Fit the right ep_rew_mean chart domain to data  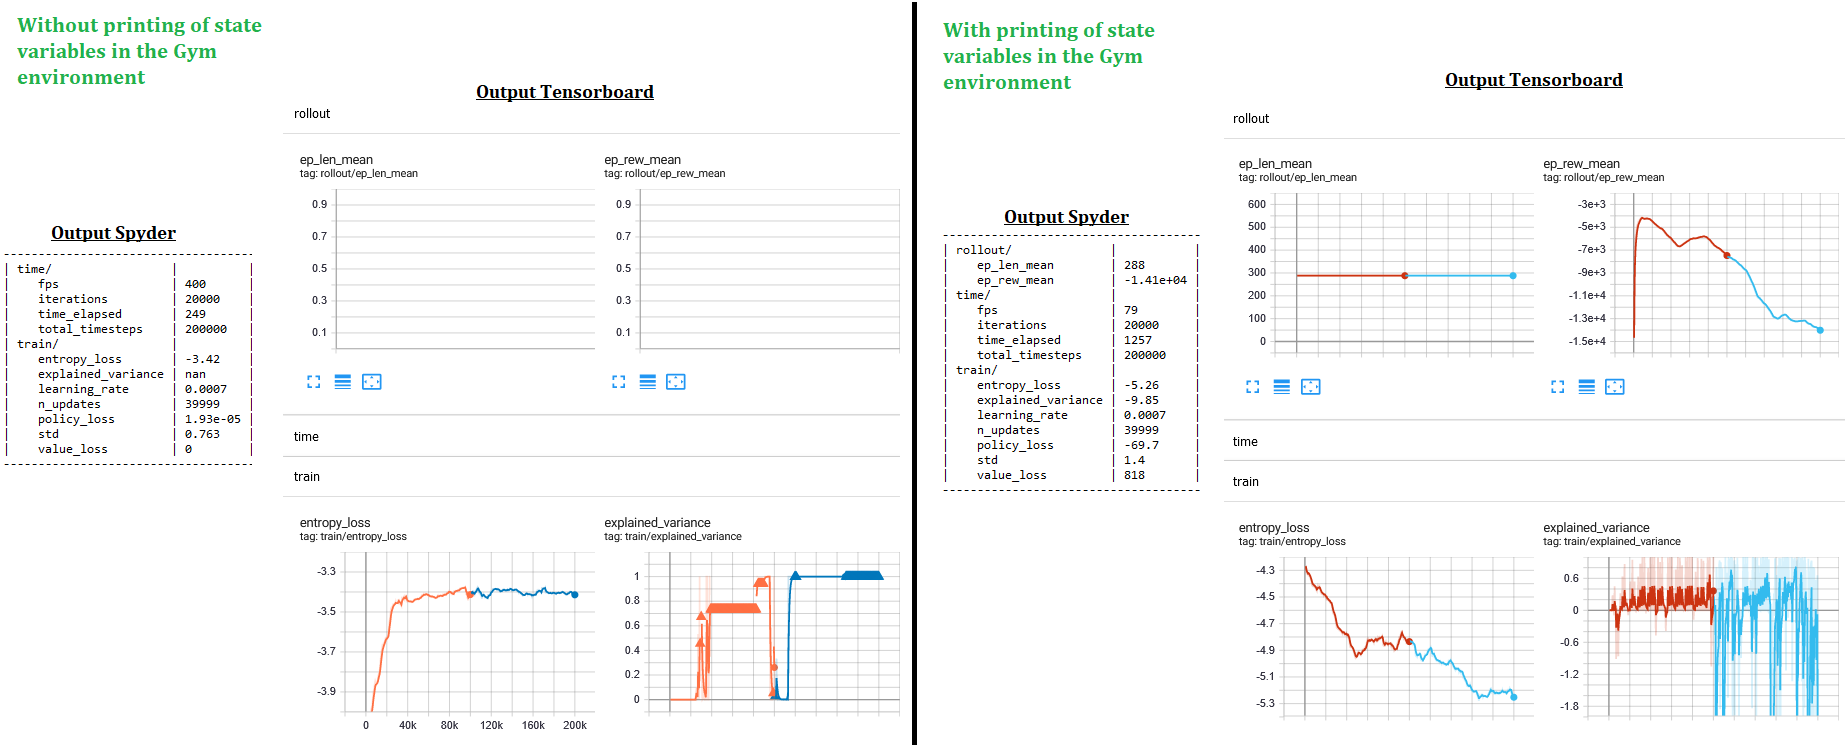(x=1613, y=387)
